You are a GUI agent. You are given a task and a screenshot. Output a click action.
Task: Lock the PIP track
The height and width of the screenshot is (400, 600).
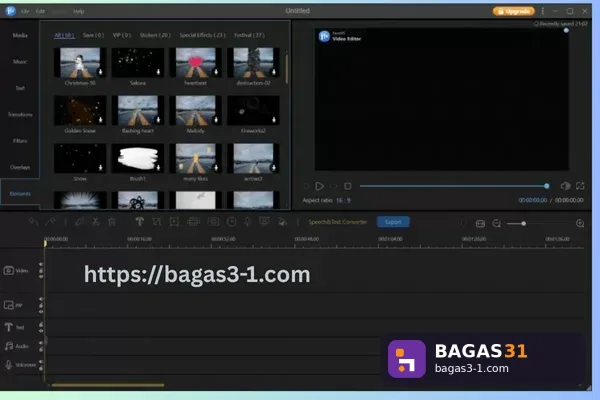click(41, 305)
